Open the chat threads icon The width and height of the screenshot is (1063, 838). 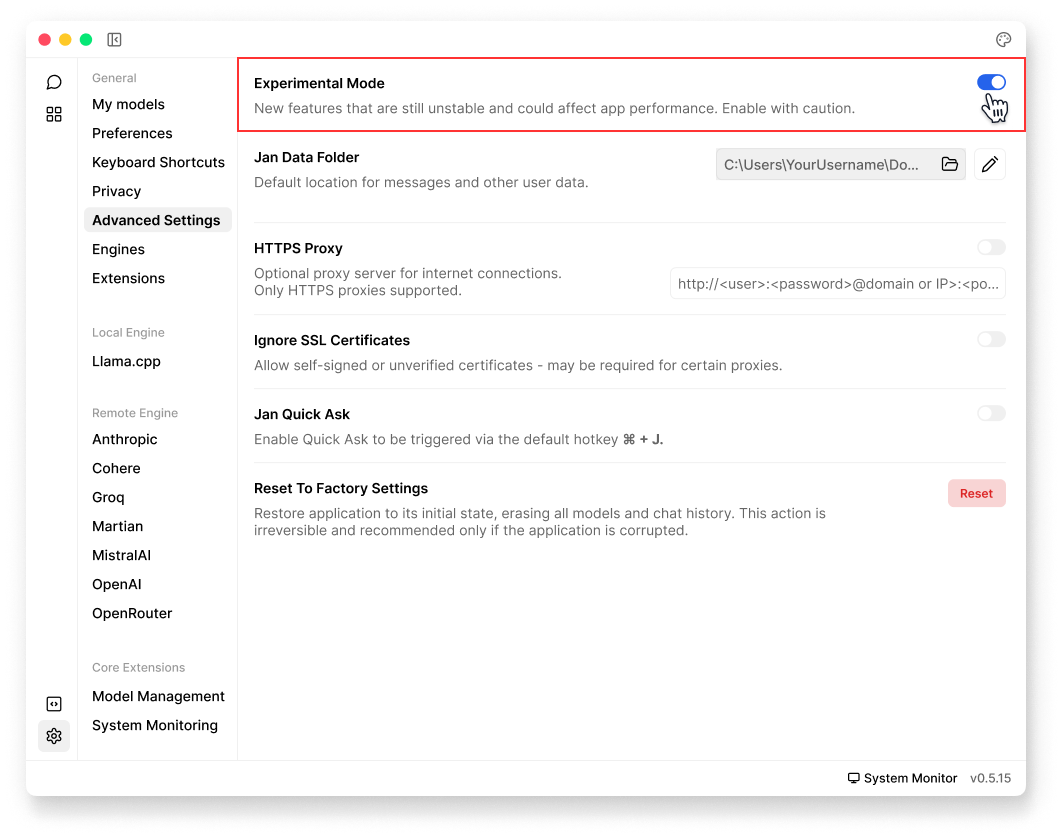coord(54,82)
